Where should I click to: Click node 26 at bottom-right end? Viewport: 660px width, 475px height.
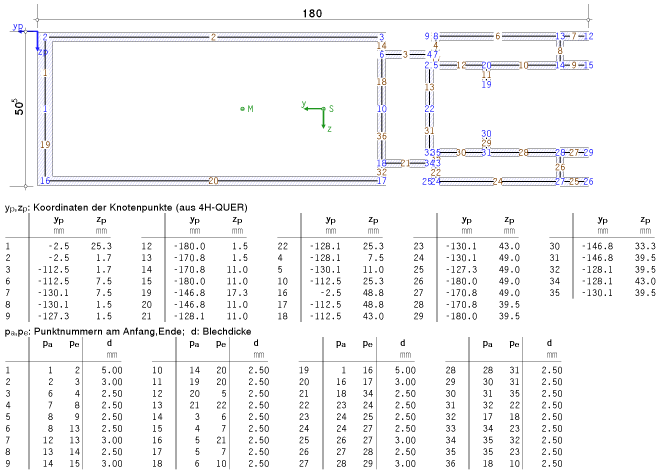coord(589,182)
